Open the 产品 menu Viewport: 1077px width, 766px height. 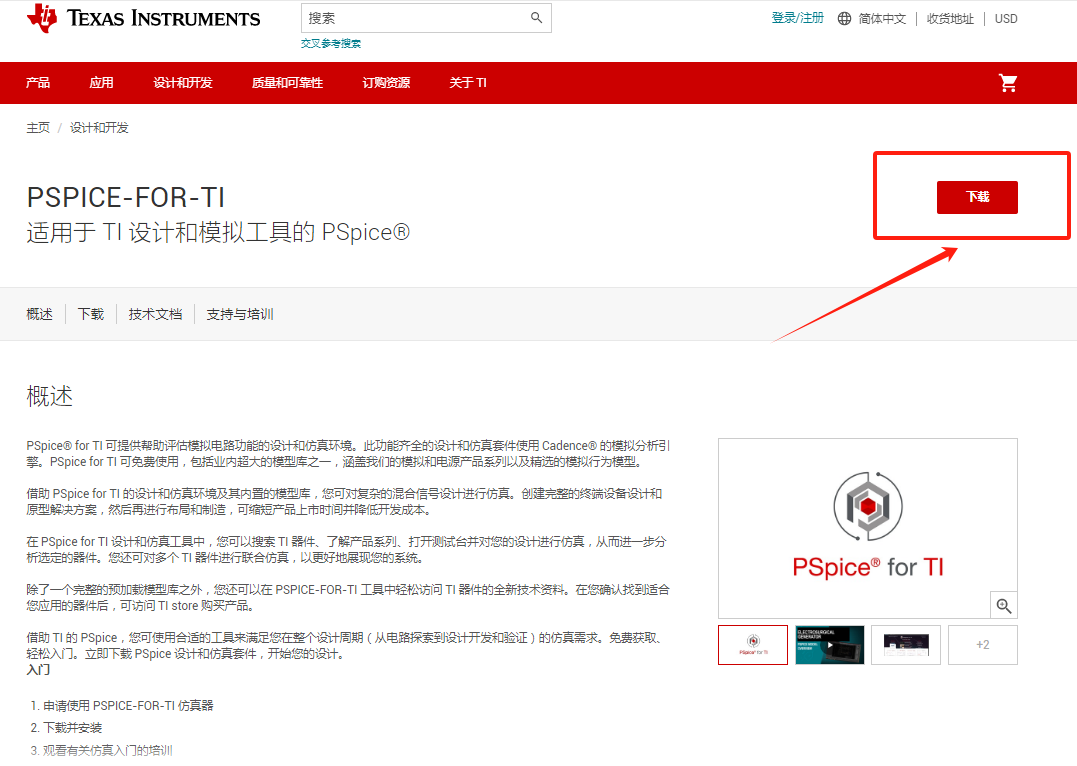38,82
